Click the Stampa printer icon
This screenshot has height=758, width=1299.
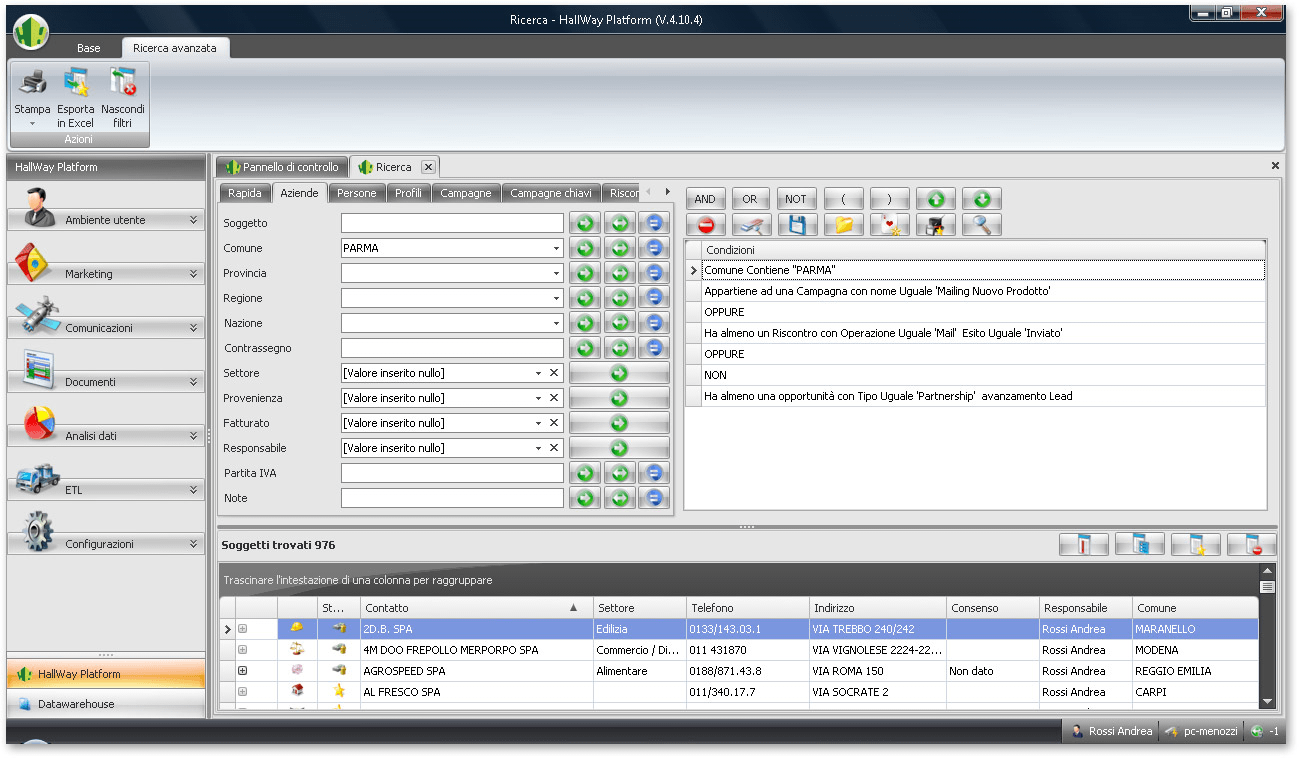click(x=32, y=84)
